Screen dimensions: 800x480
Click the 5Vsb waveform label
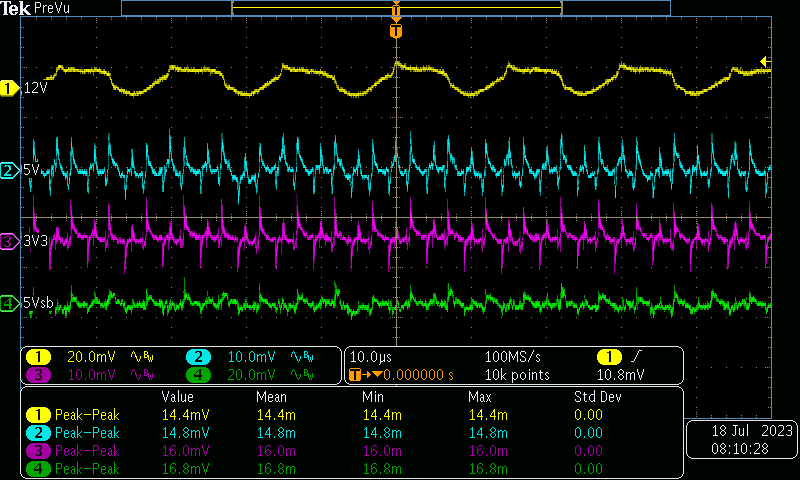click(38, 303)
